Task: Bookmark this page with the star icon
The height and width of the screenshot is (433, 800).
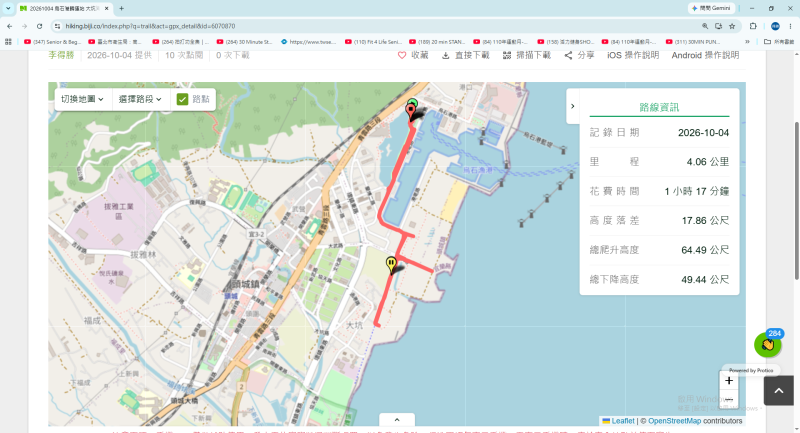Action: [732, 26]
